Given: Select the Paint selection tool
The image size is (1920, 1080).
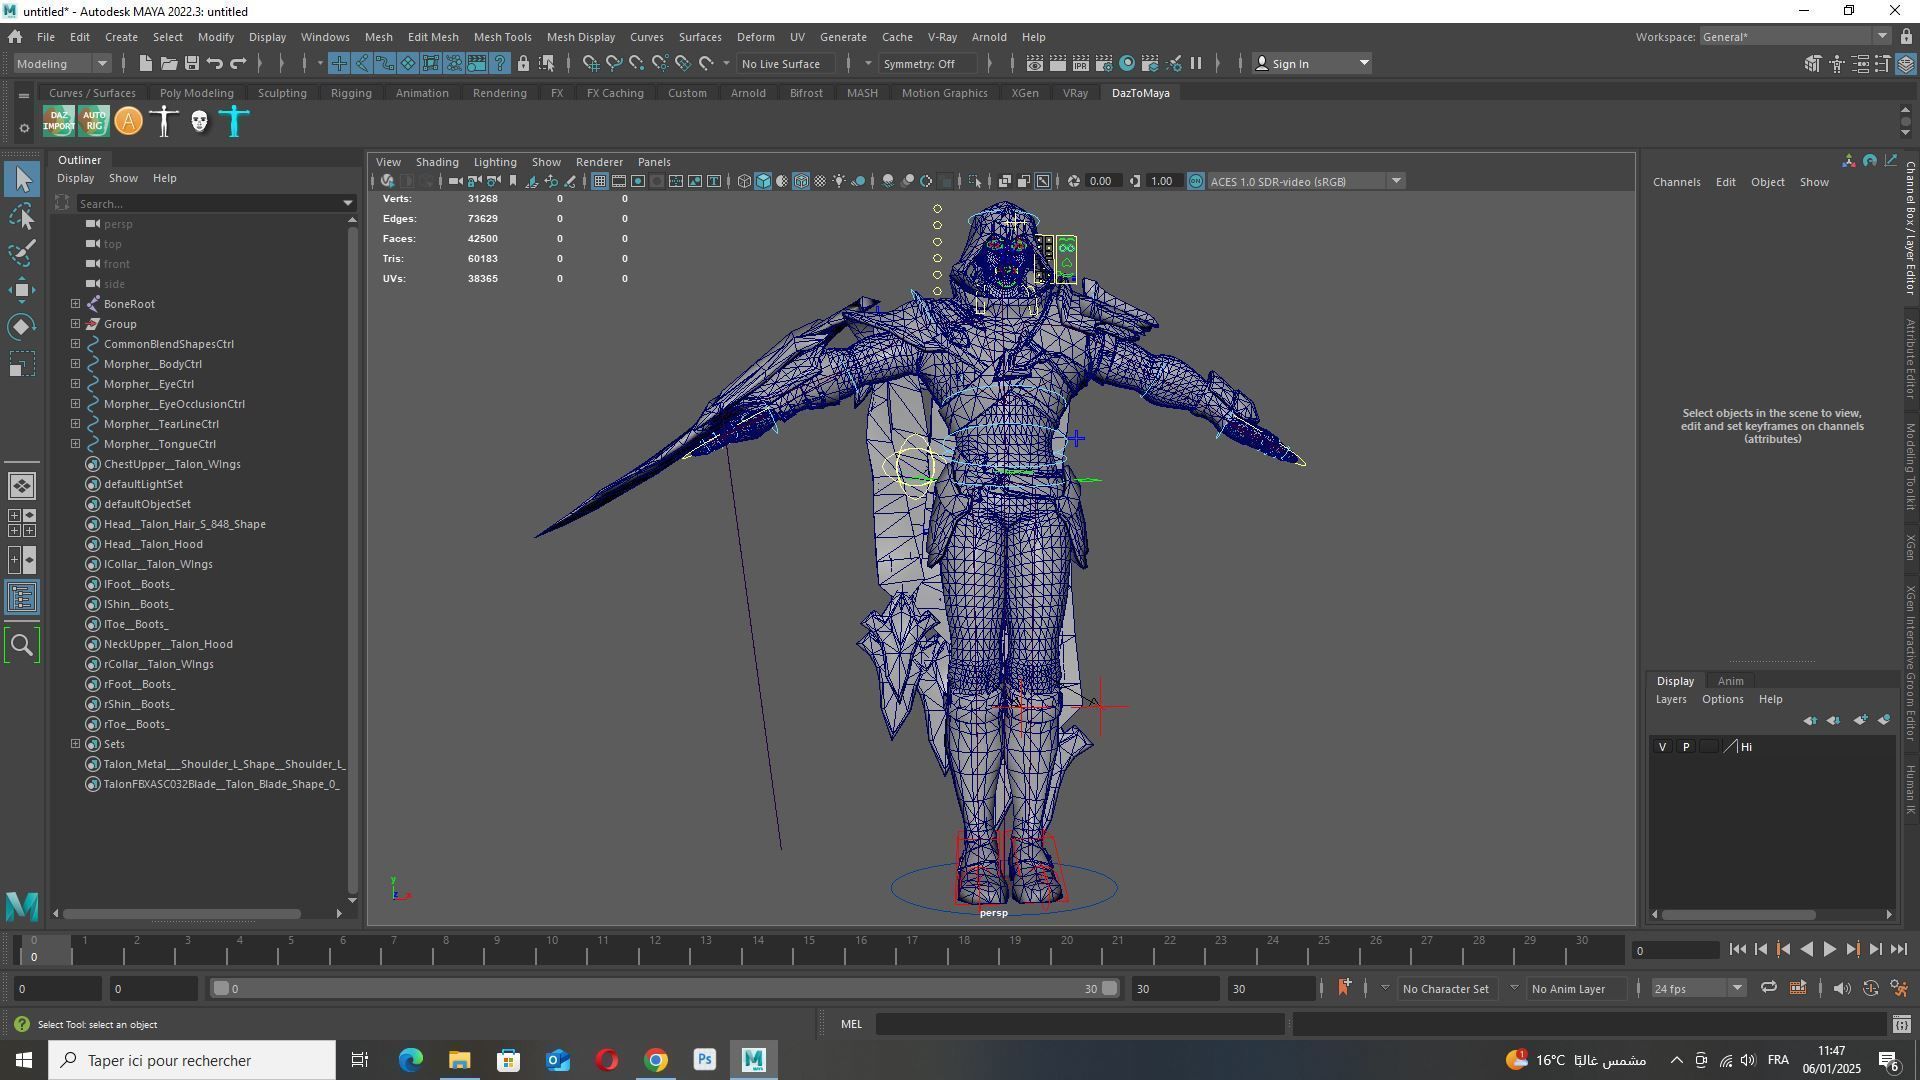Looking at the screenshot, I should point(22,252).
